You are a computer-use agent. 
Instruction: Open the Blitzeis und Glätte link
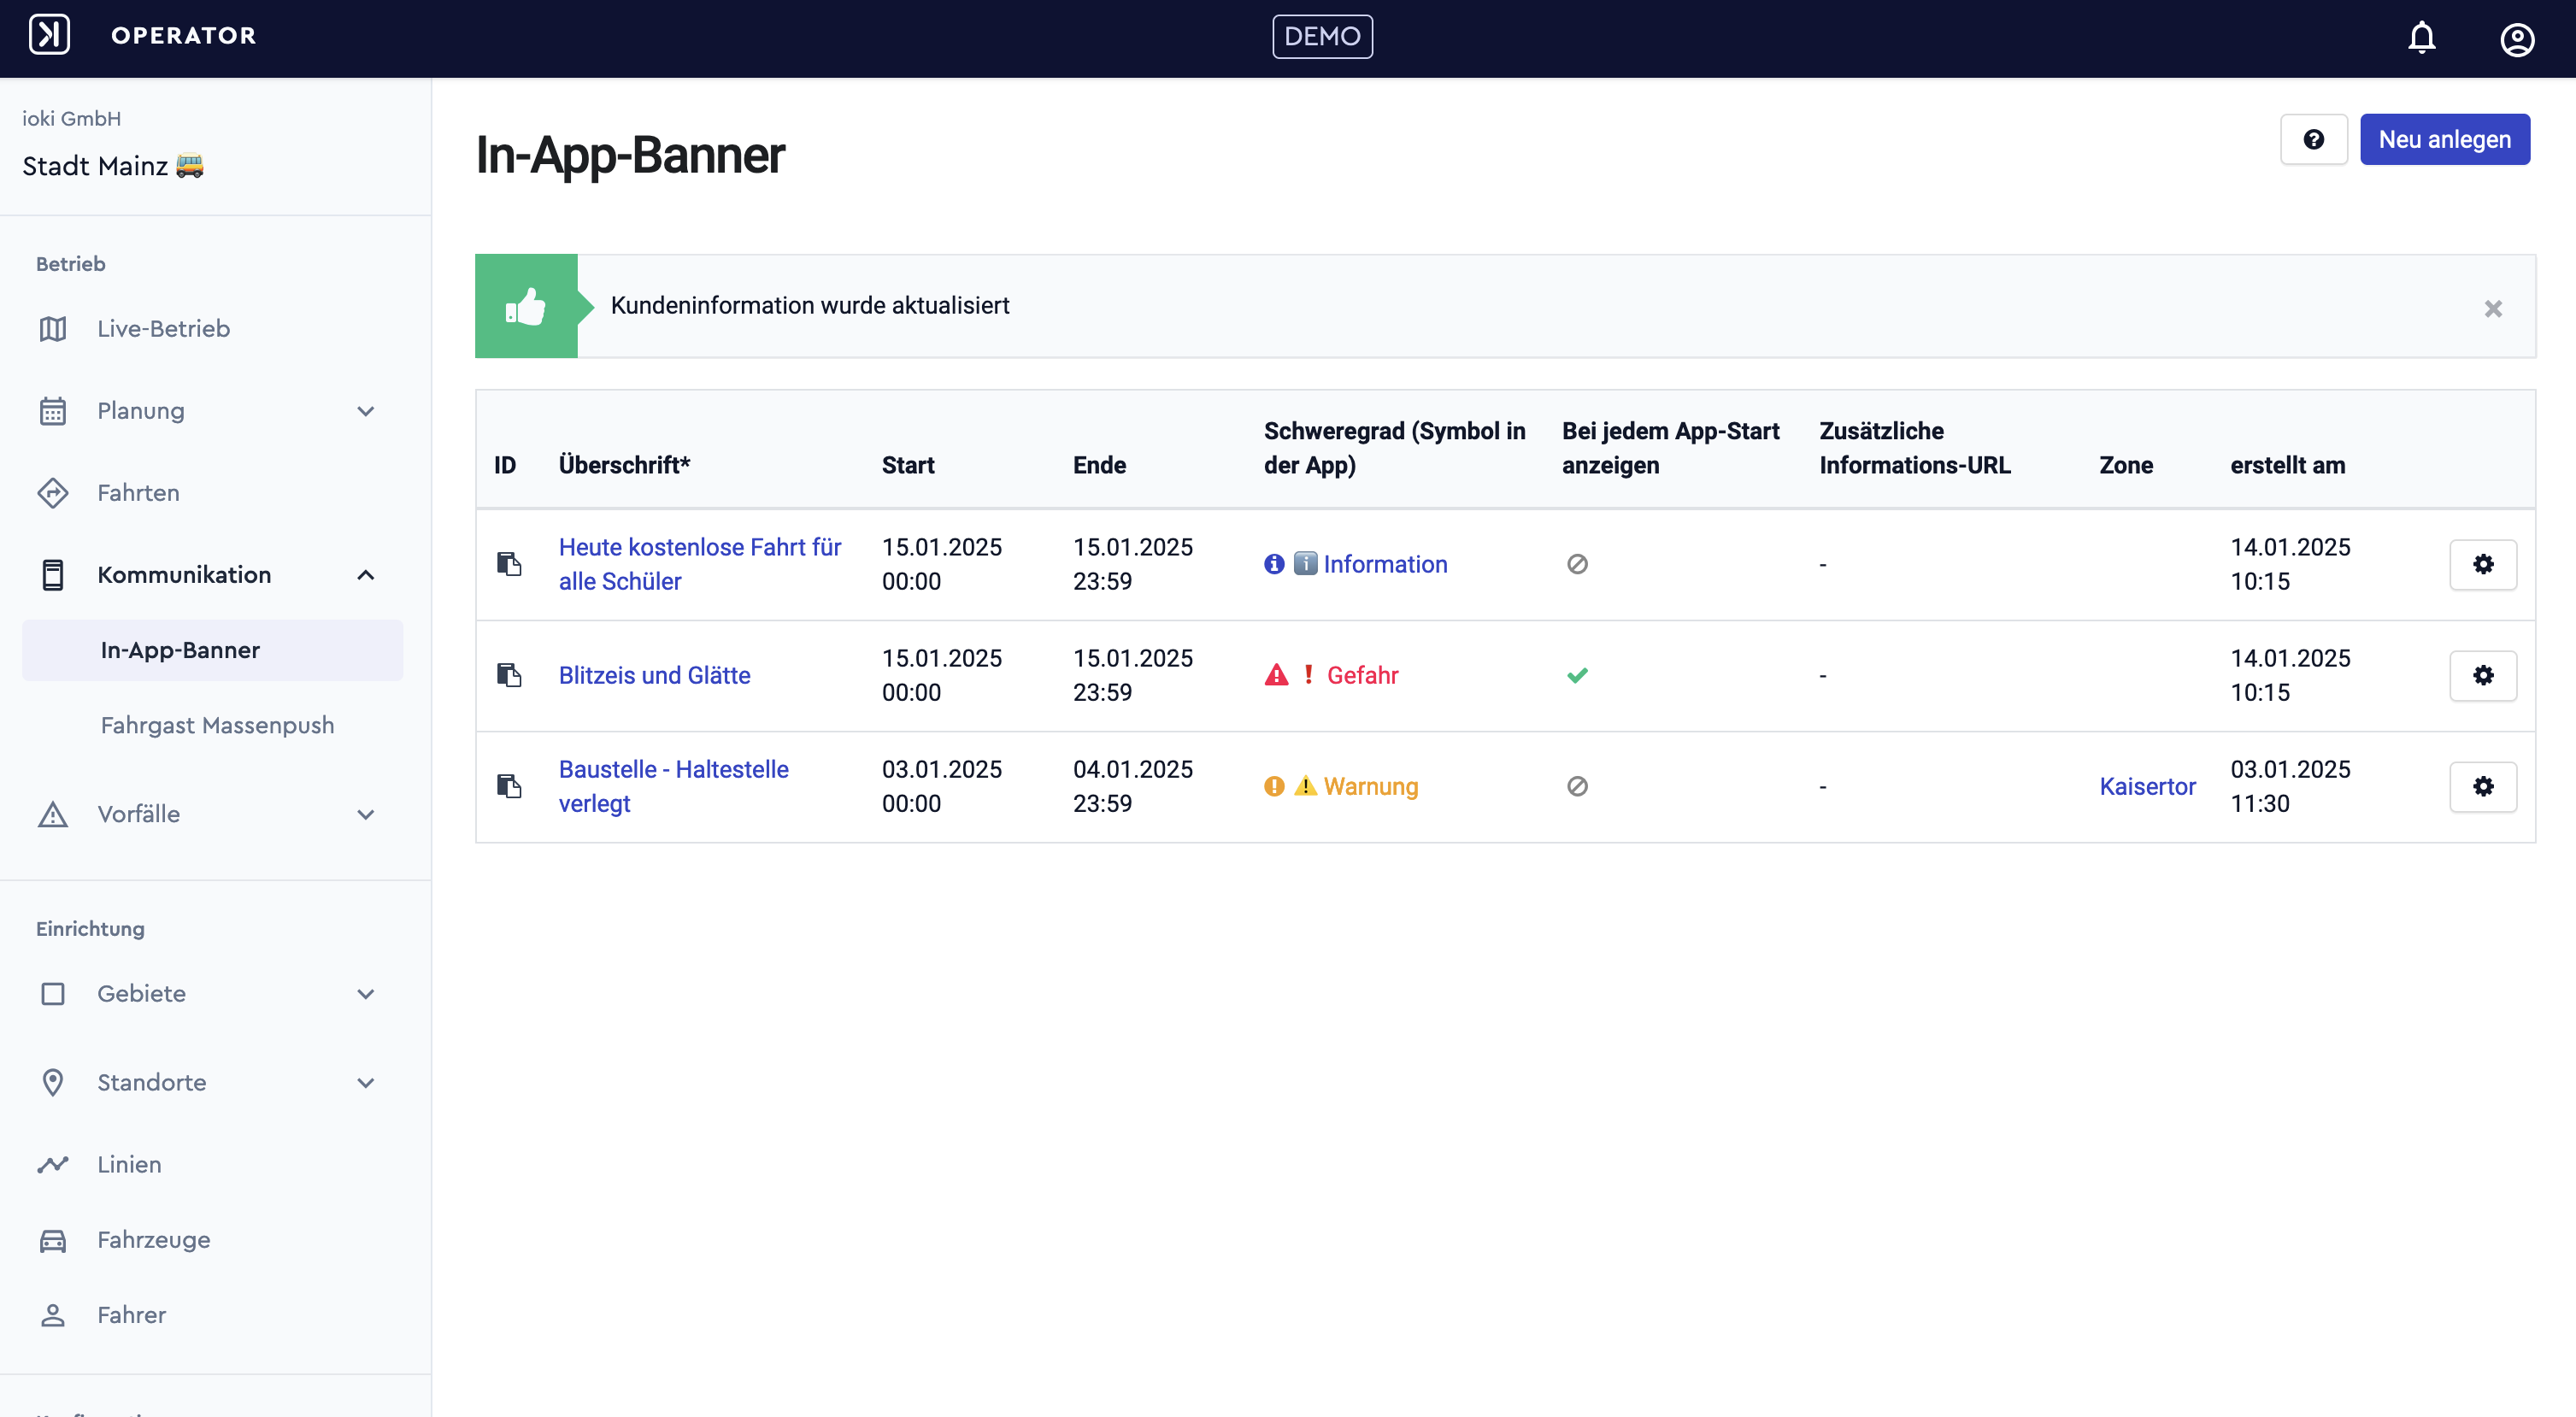coord(654,675)
